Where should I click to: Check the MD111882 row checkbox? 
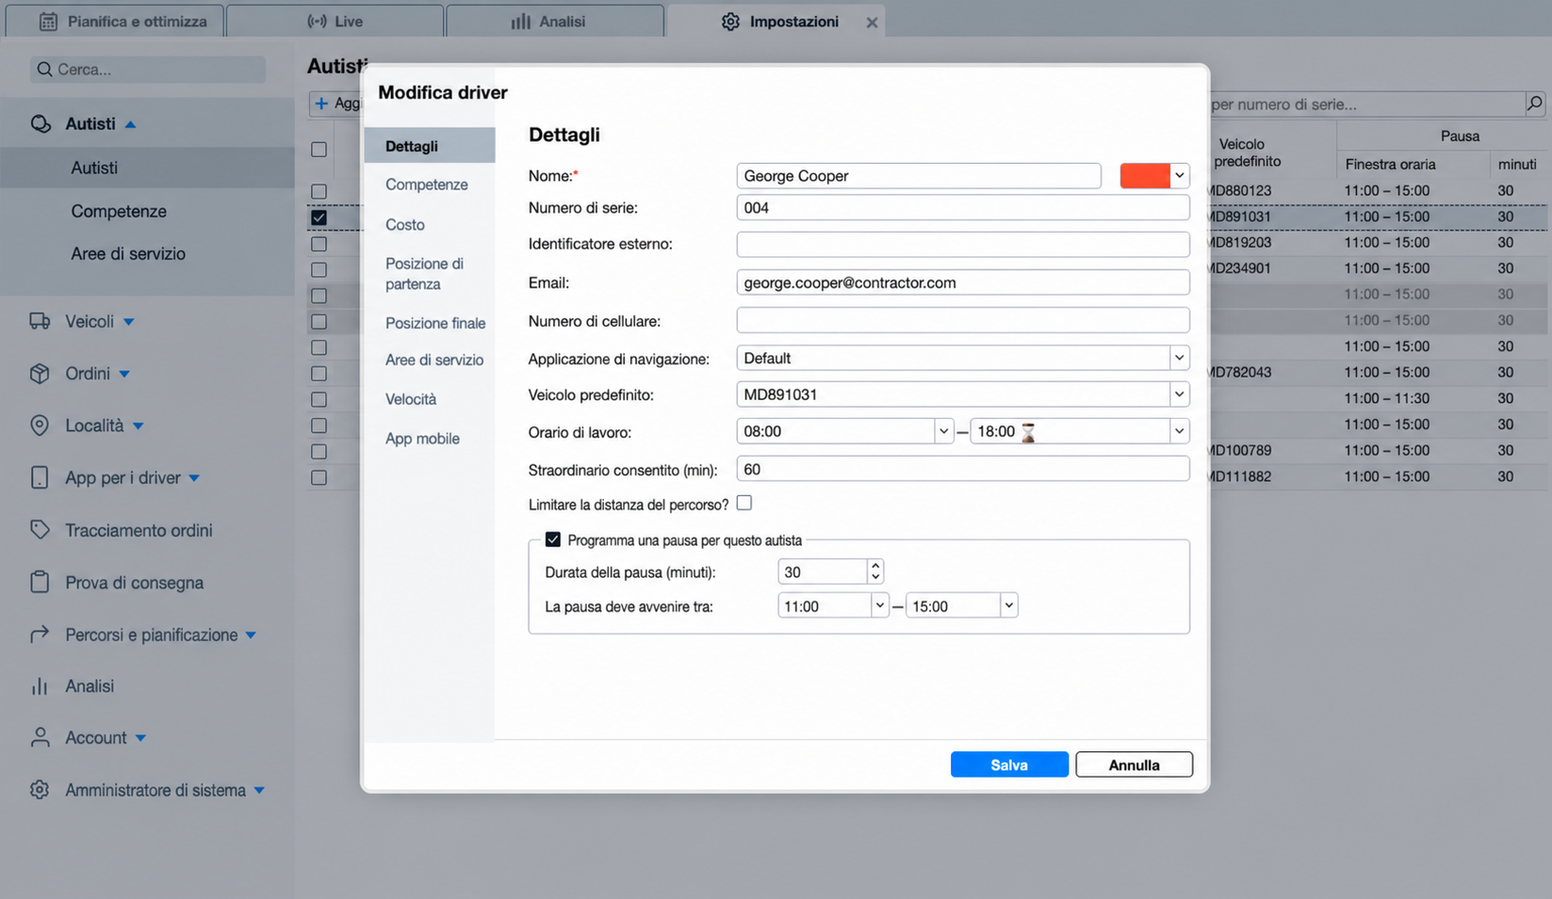(x=319, y=477)
